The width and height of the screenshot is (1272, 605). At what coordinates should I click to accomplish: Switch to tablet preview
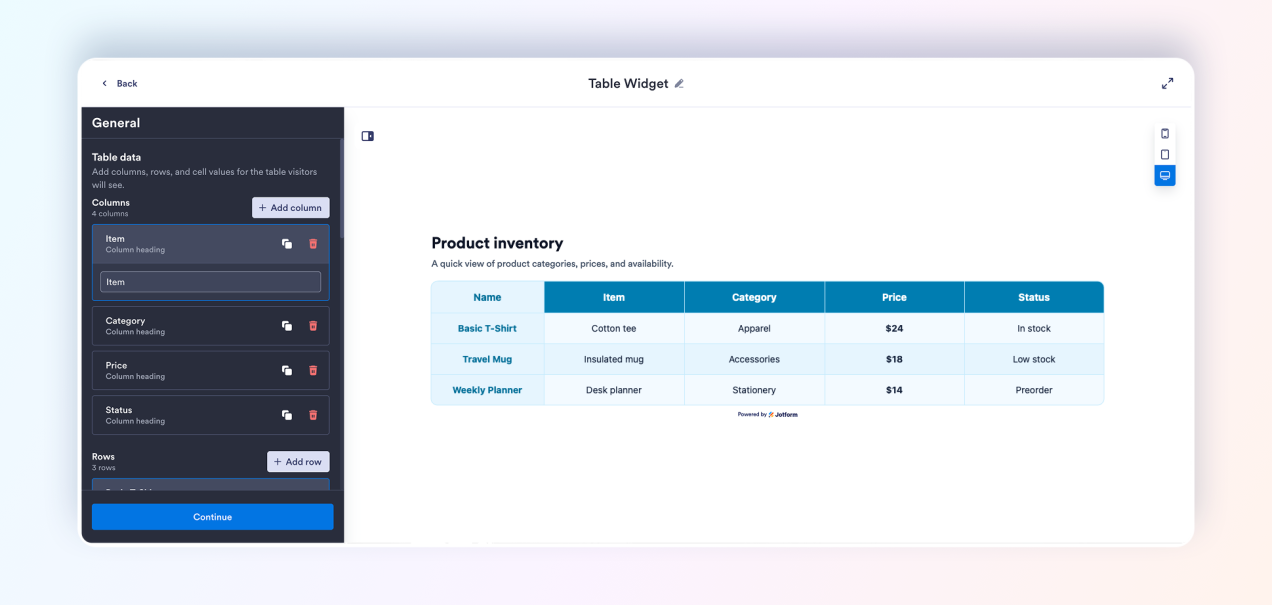(x=1165, y=155)
